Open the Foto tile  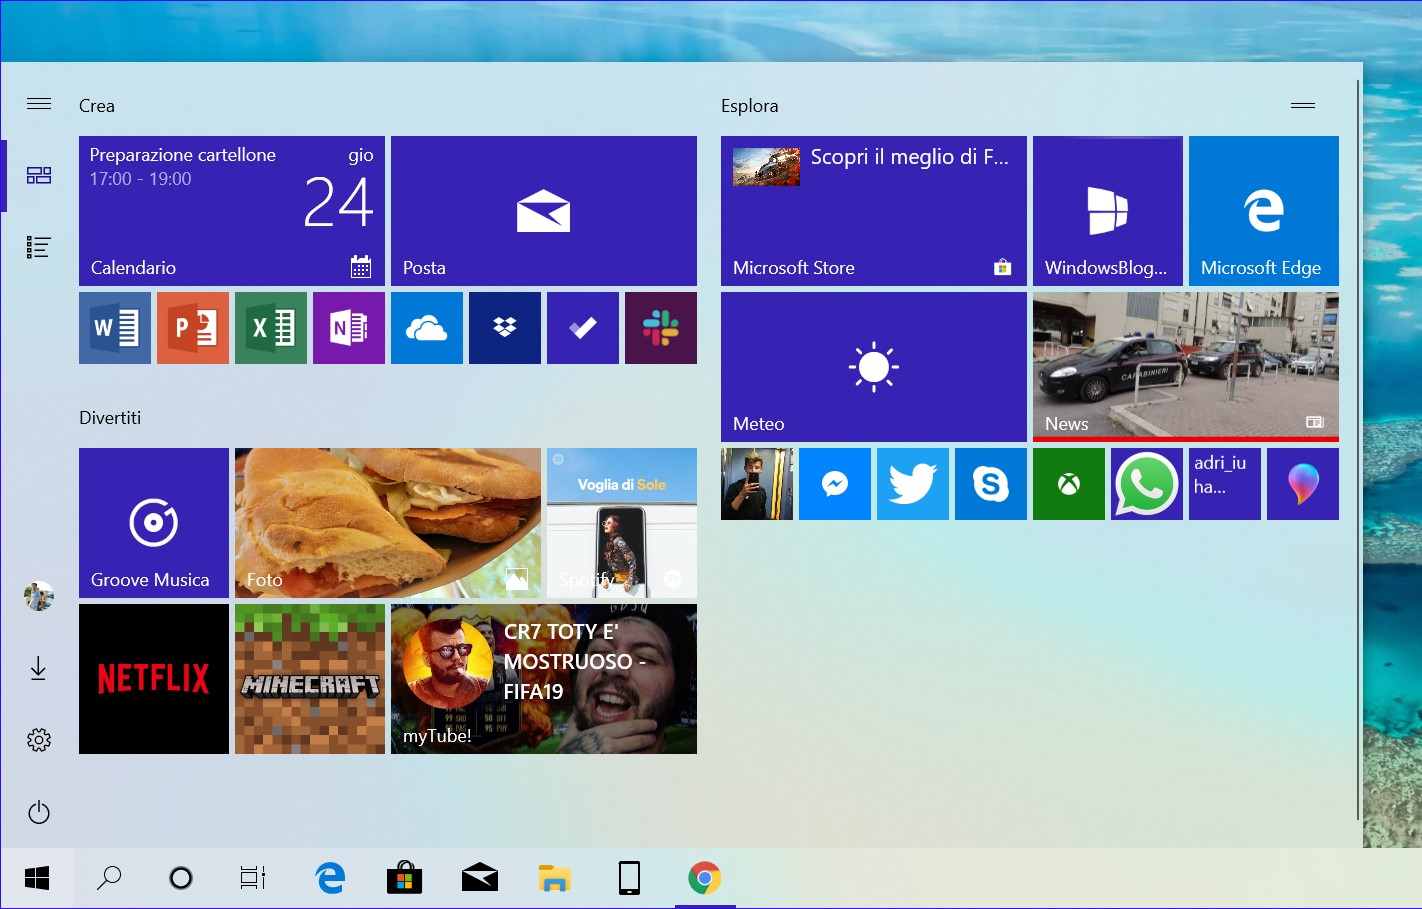click(x=388, y=523)
